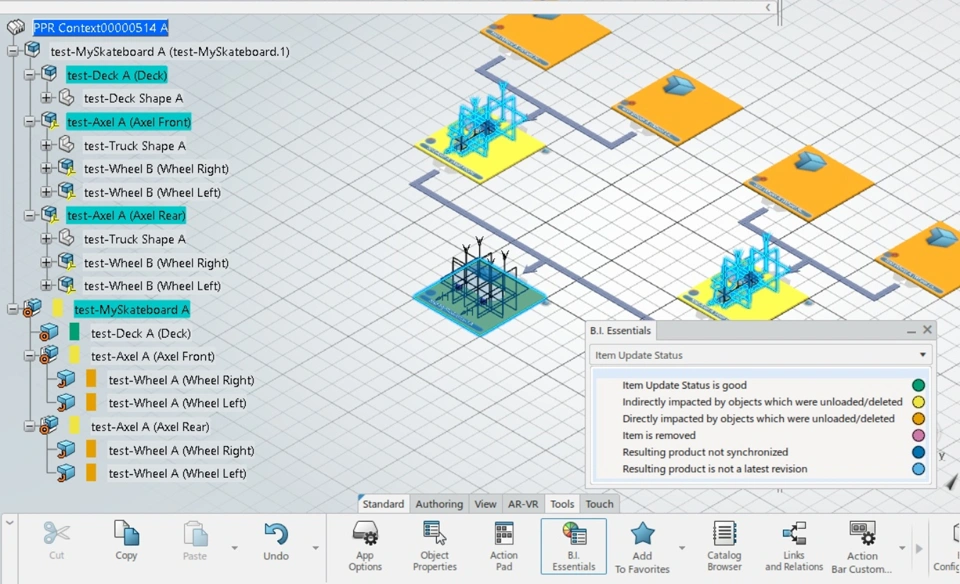Viewport: 960px width, 584px height.
Task: Click manufacturing icon of test-MySkateboard A
Action: (x=32, y=309)
